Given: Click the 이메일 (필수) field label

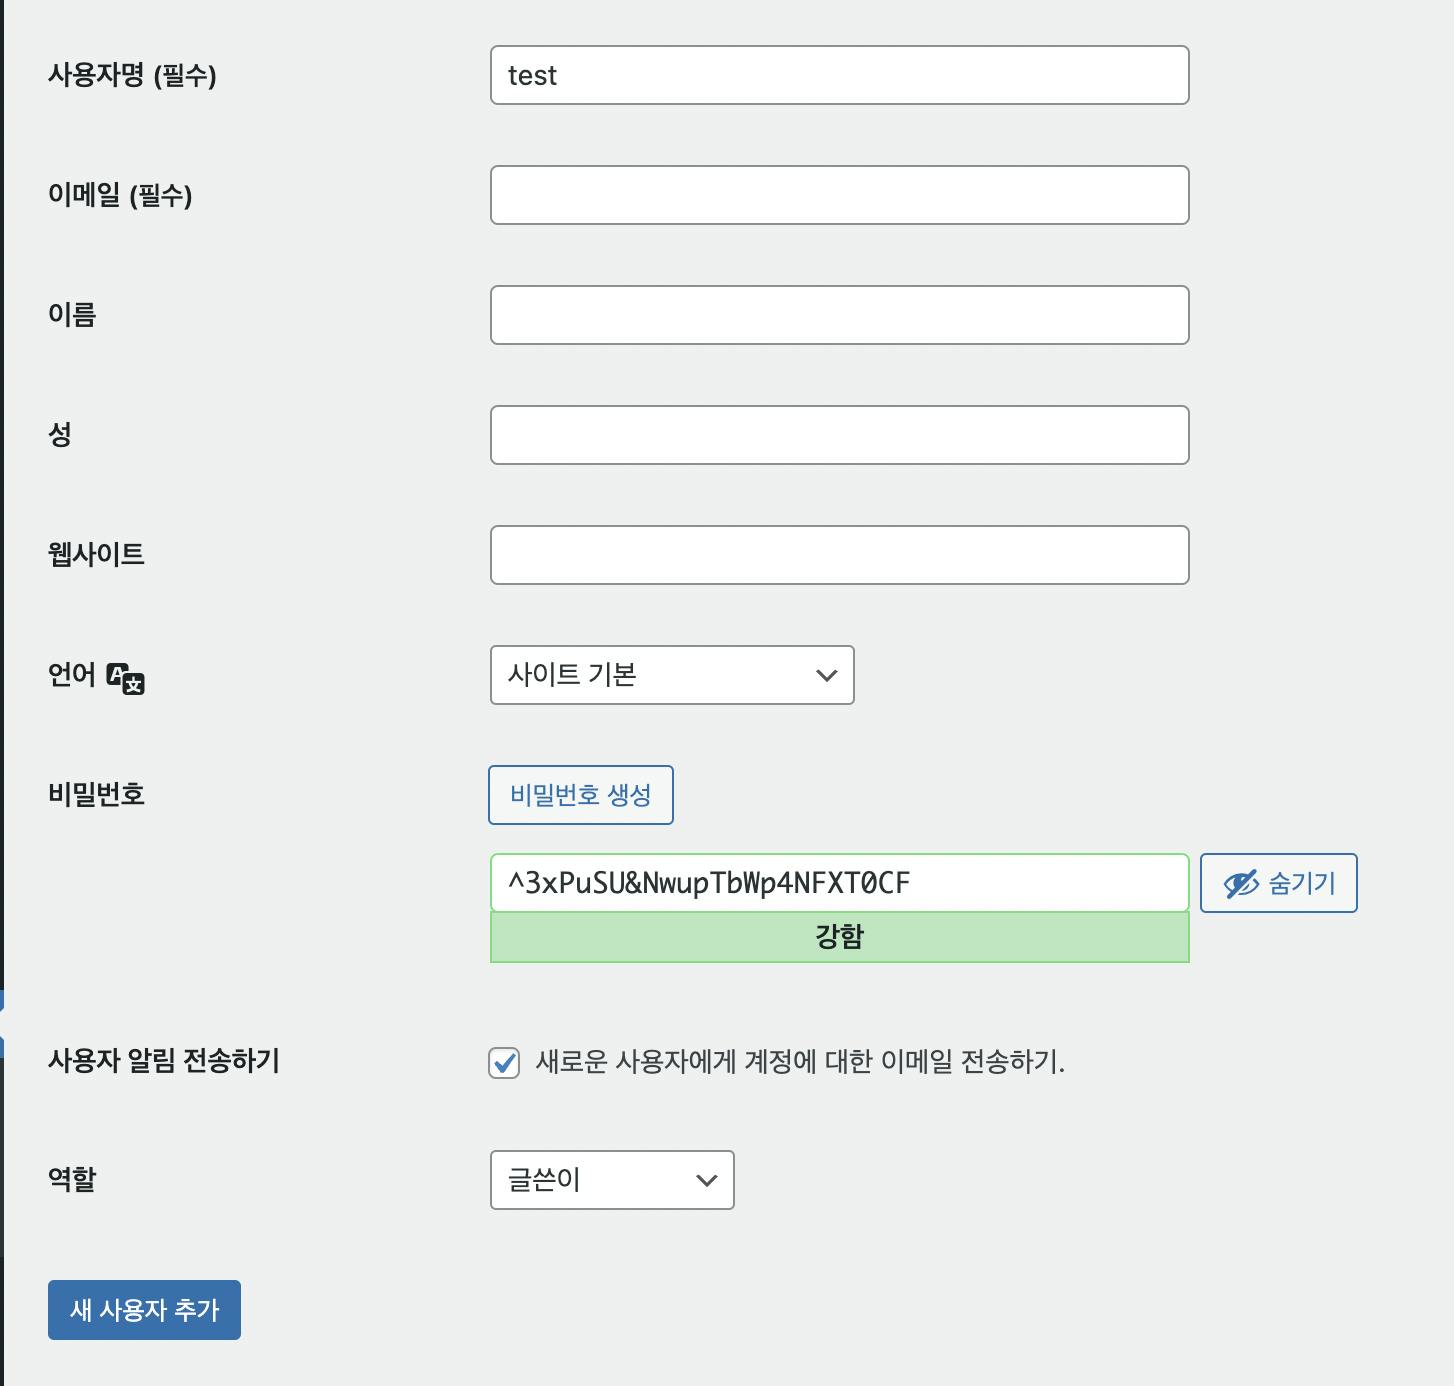Looking at the screenshot, I should click(x=120, y=195).
